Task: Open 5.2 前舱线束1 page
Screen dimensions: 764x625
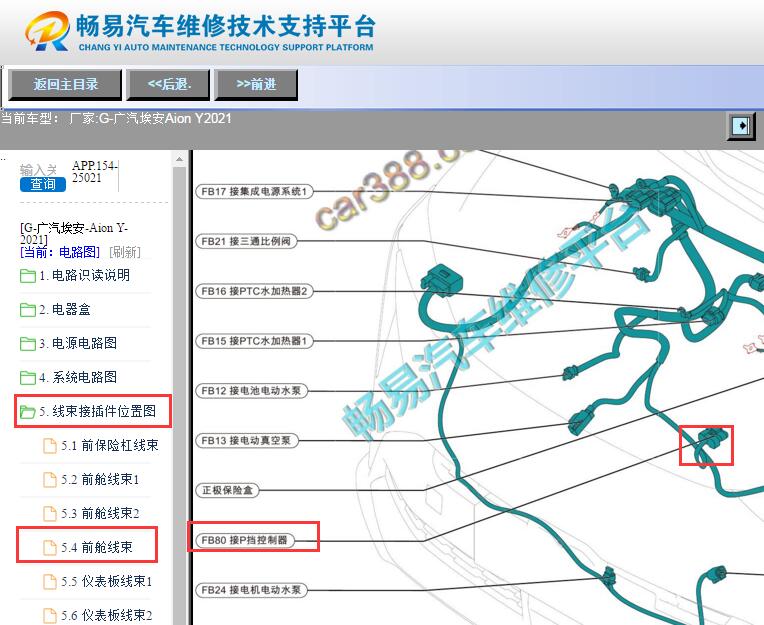Action: click(100, 479)
